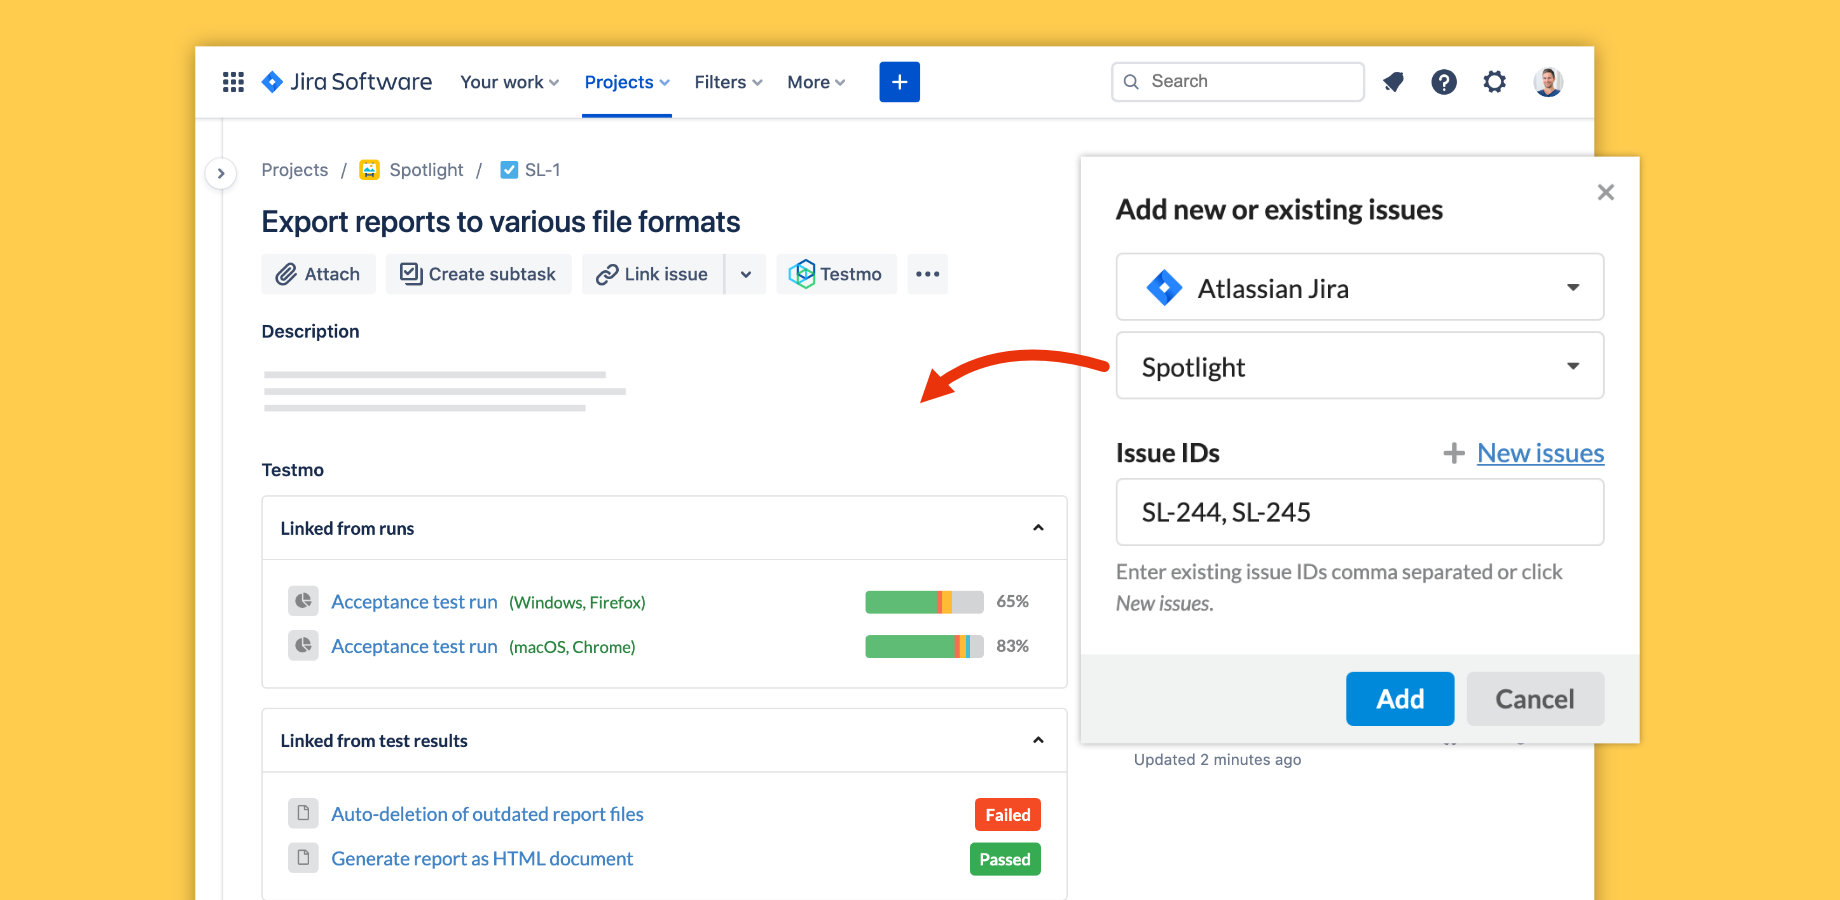Image resolution: width=1840 pixels, height=900 pixels.
Task: Click the SL-1 task type icon
Action: point(509,170)
